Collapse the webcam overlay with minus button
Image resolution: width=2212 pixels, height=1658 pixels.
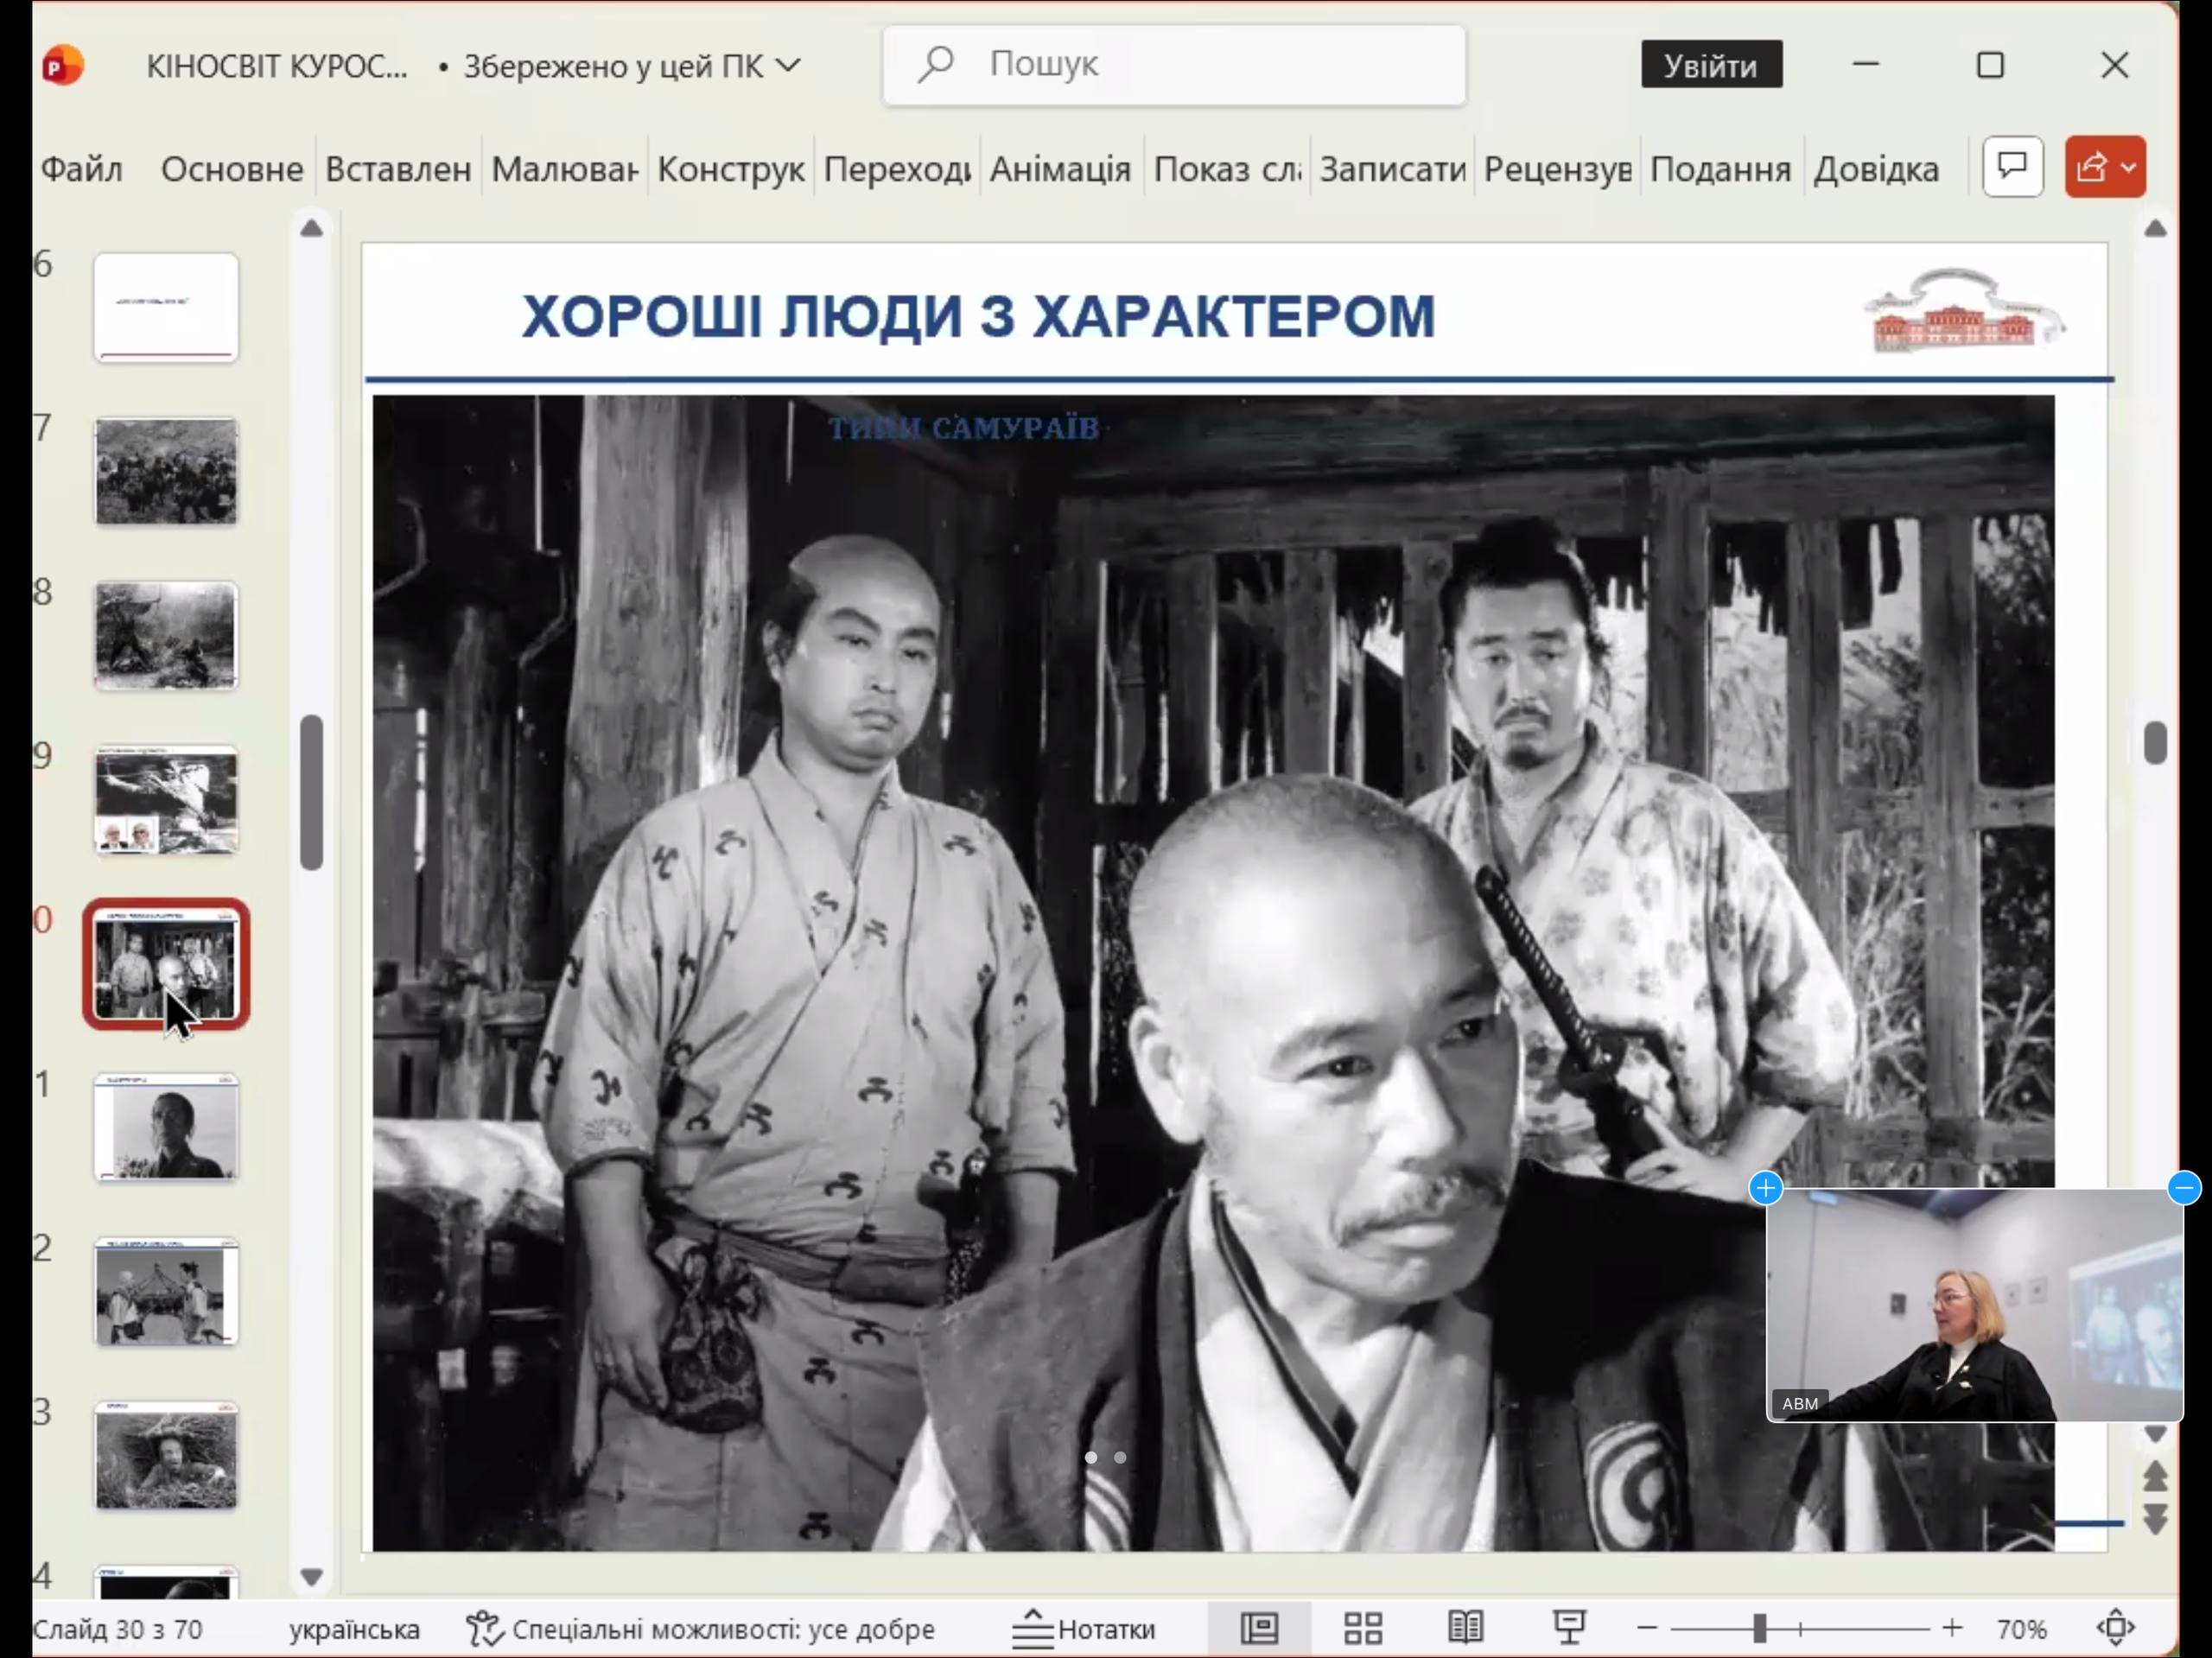2184,1188
